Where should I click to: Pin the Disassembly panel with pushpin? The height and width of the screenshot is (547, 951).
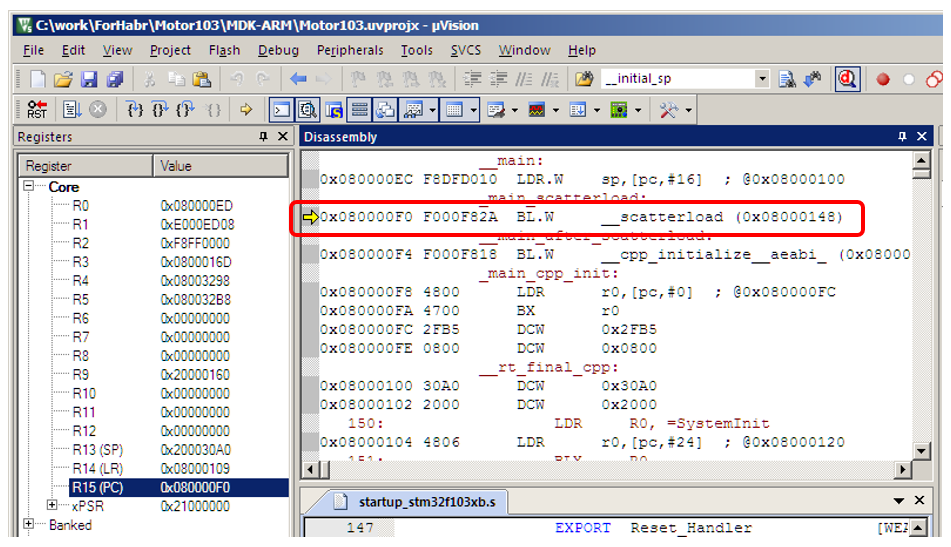[902, 136]
